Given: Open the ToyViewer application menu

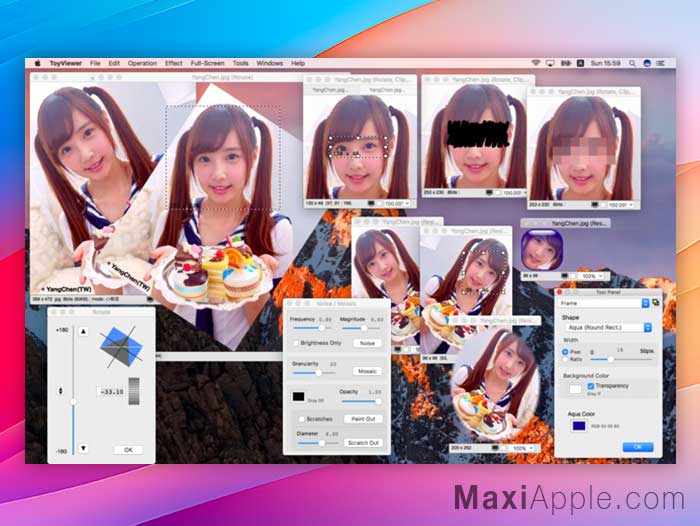Looking at the screenshot, I should click(66, 63).
